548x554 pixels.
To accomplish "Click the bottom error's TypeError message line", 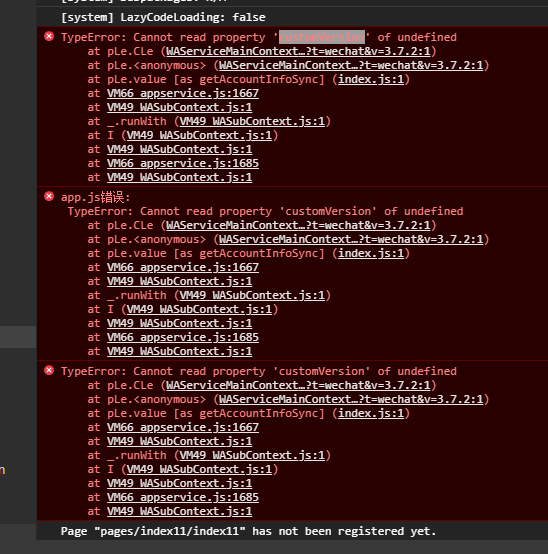I will click(259, 371).
